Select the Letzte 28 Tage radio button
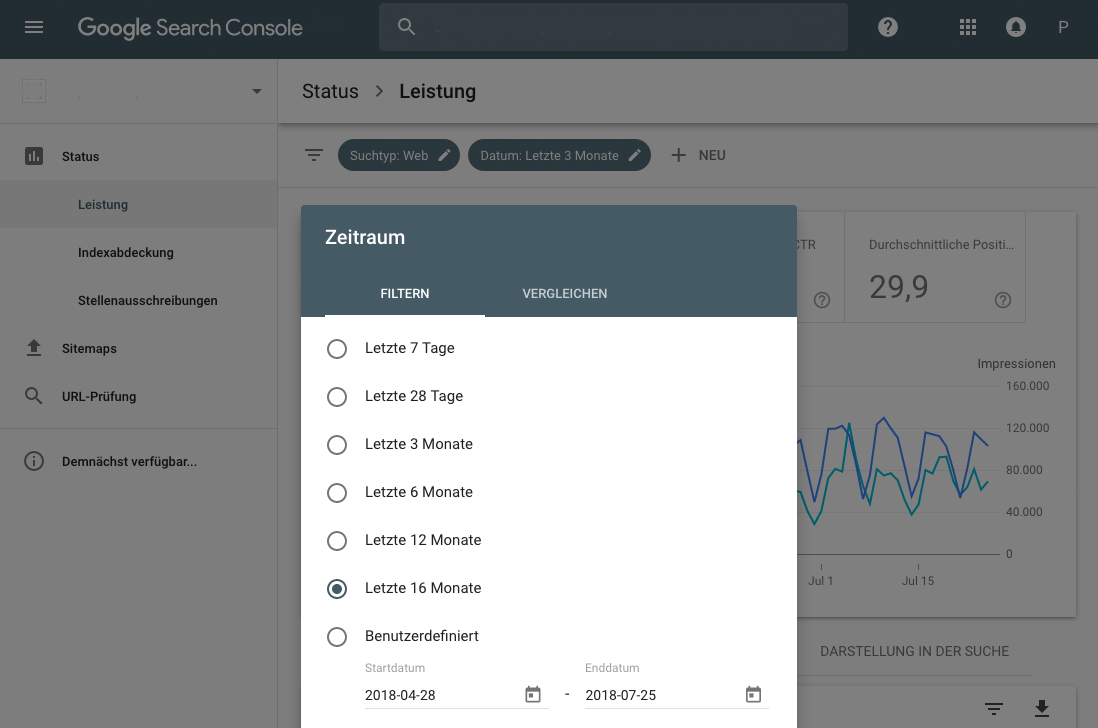 coord(337,397)
